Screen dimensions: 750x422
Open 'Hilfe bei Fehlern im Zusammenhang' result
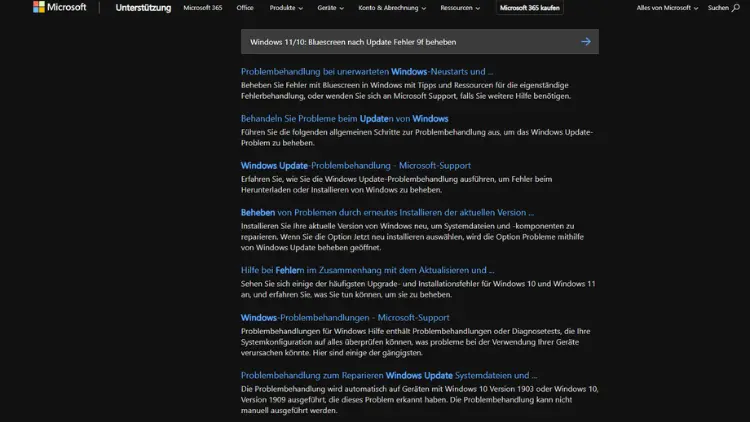367,270
